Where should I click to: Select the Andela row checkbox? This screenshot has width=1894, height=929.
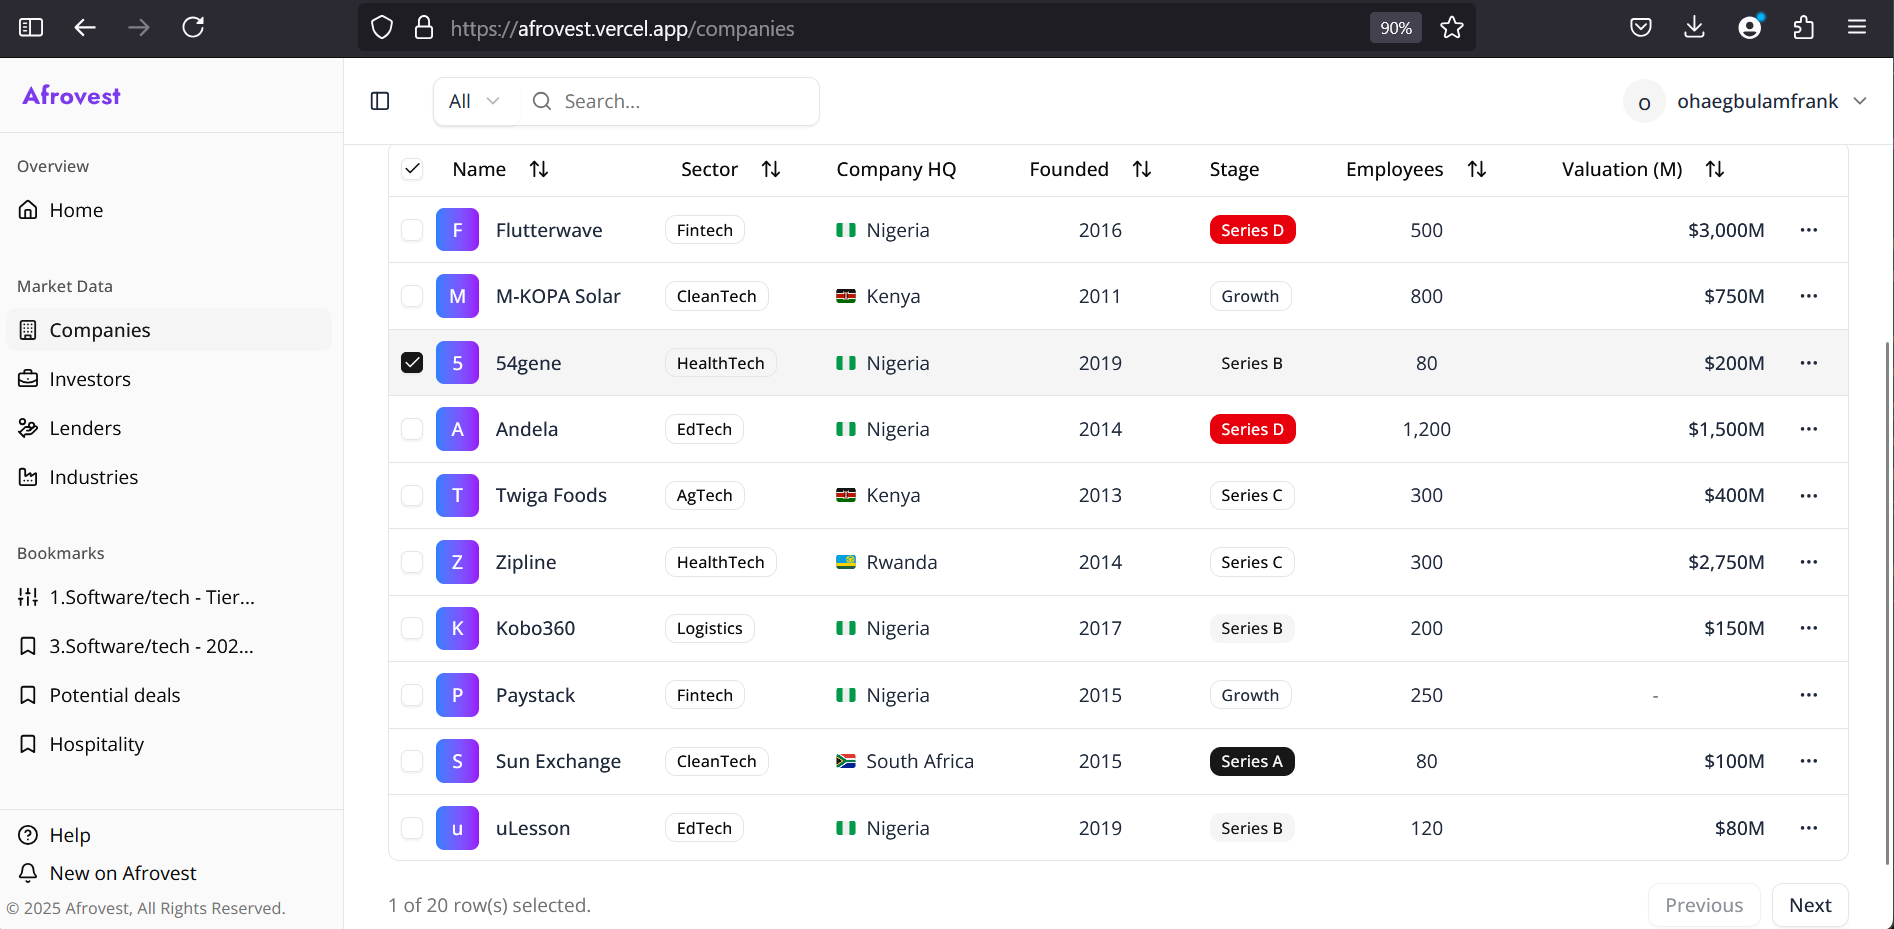point(412,429)
